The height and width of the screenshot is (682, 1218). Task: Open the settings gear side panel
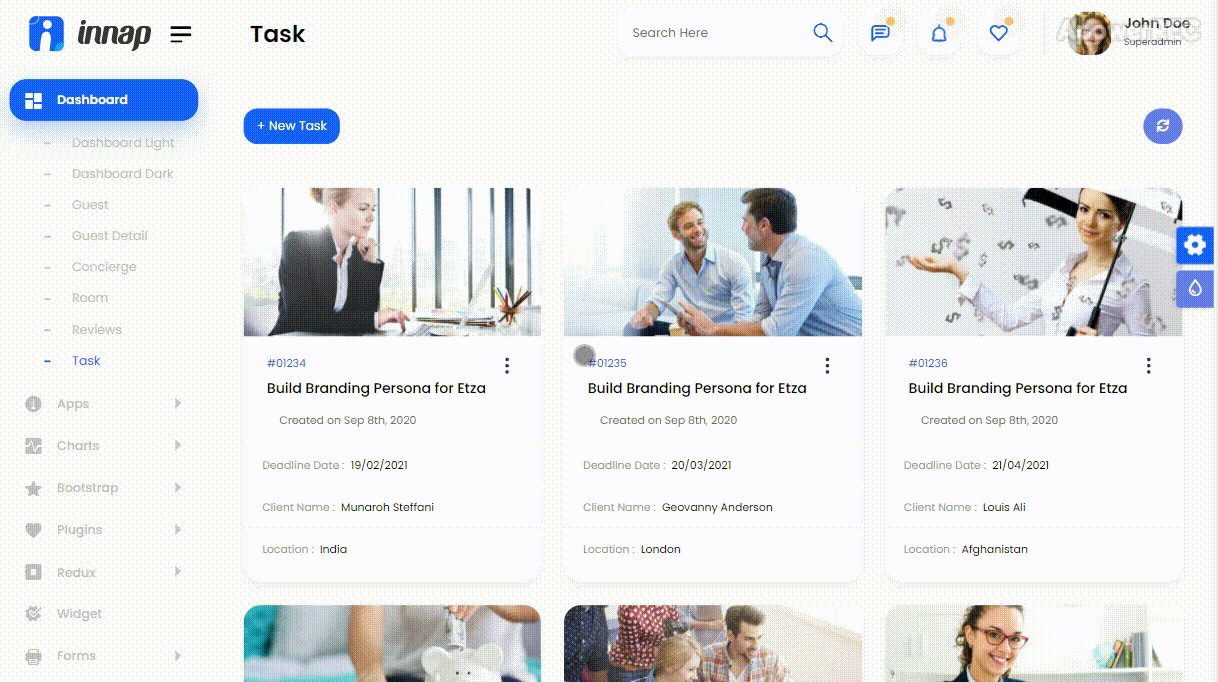(1195, 245)
